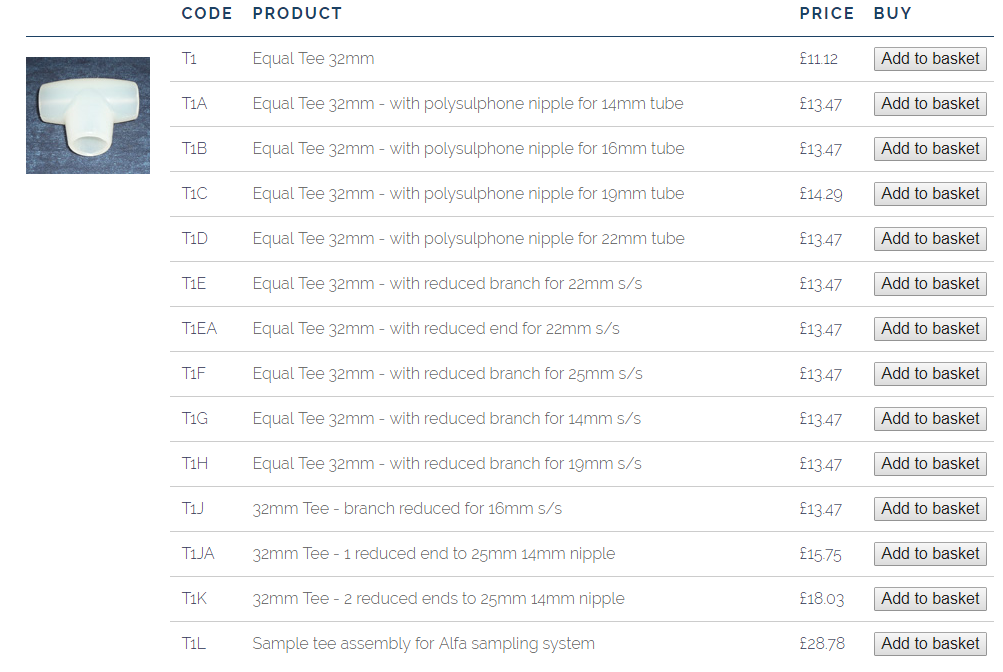Viewport: 1003px width, 672px height.
Task: Select the T1EA code link
Action: tap(199, 329)
